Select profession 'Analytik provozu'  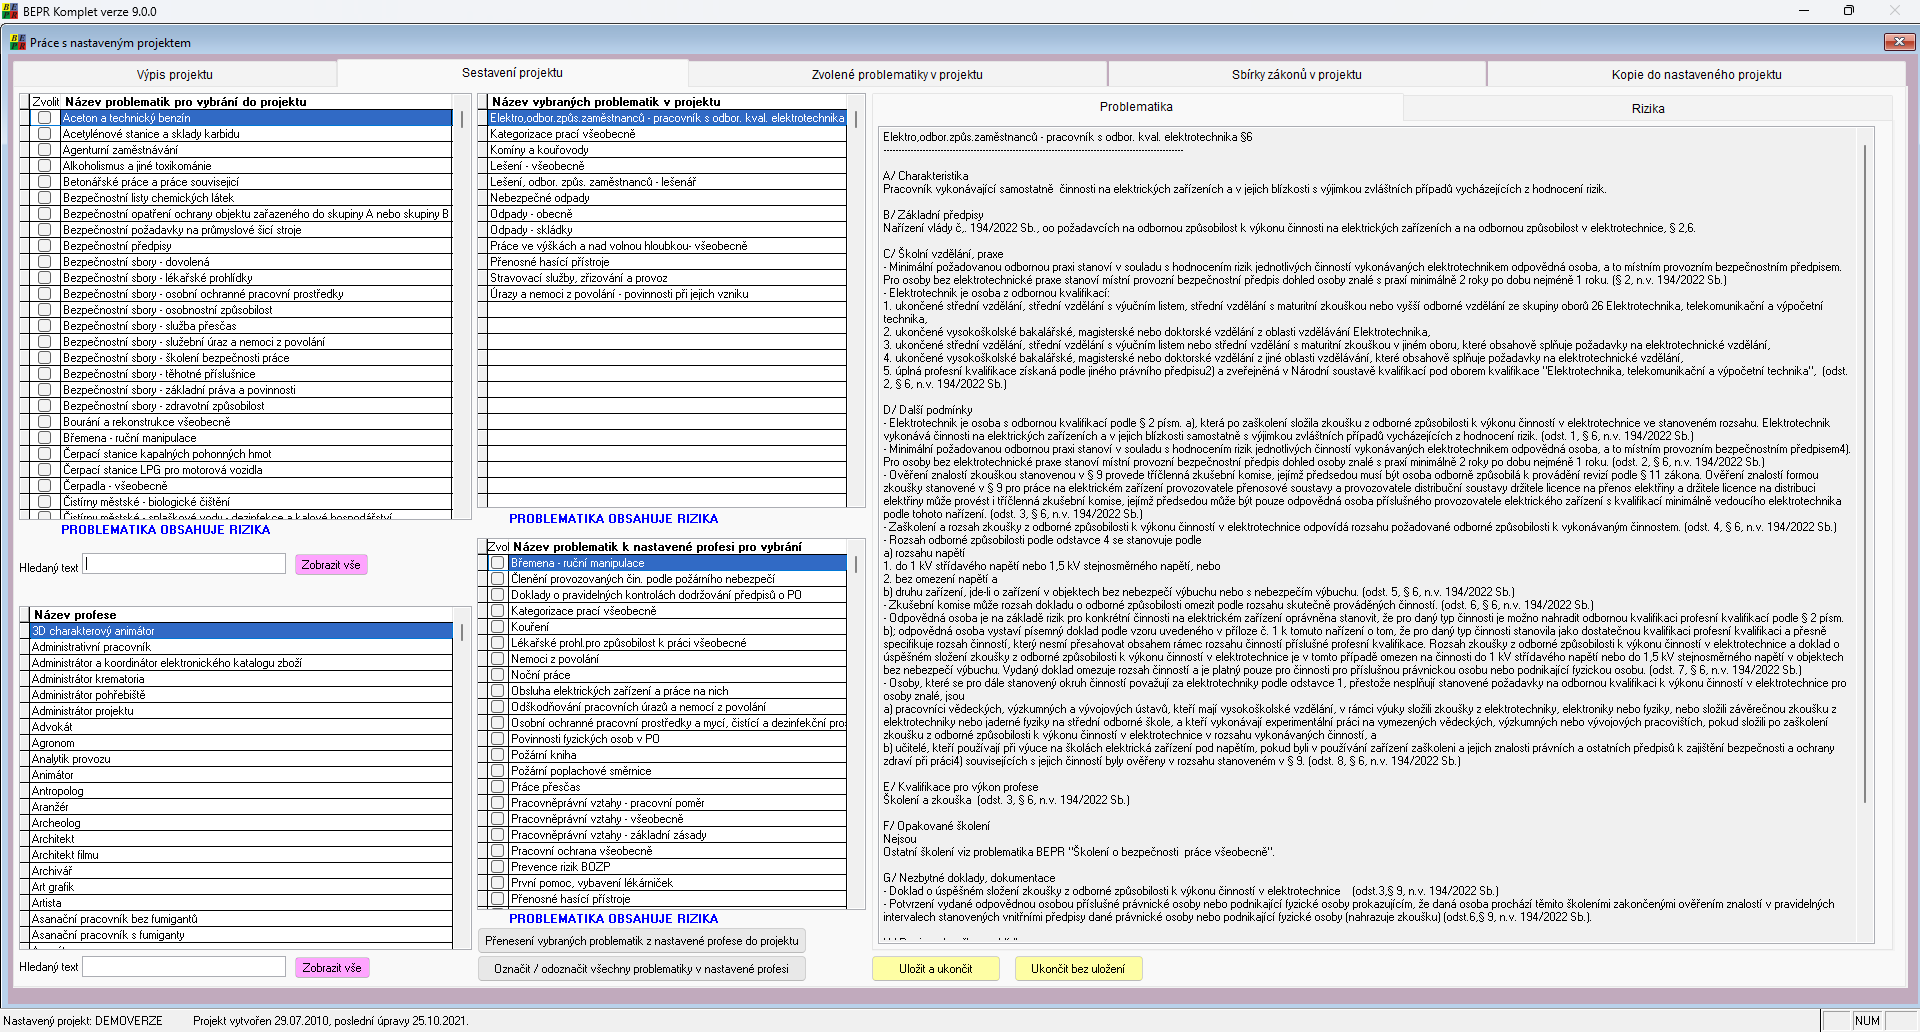240,759
